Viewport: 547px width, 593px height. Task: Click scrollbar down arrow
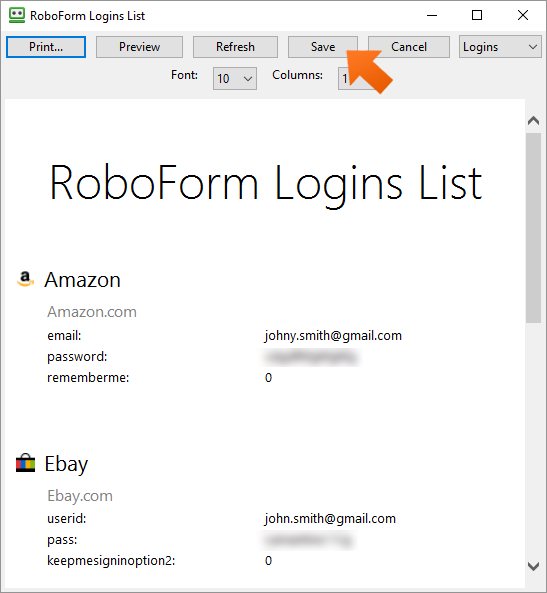(533, 566)
